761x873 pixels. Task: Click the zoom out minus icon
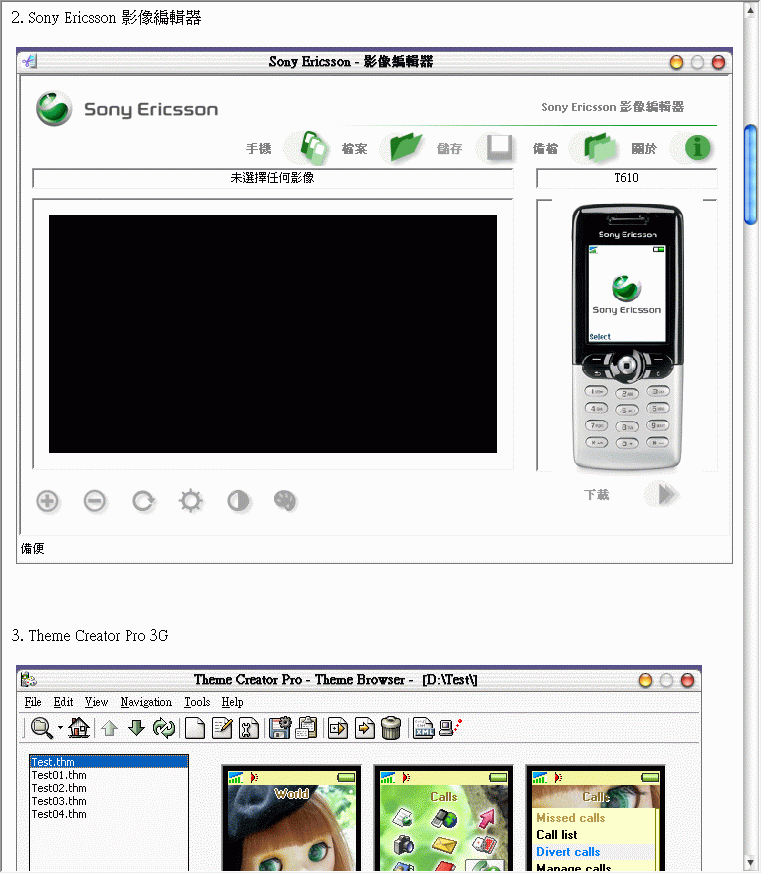95,501
